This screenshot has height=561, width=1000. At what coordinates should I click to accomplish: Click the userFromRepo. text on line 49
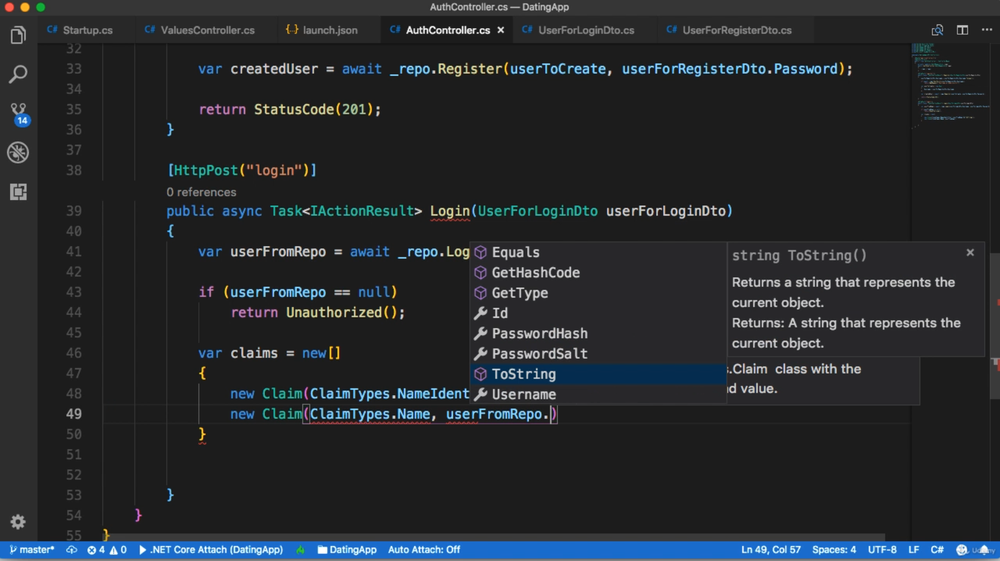497,414
